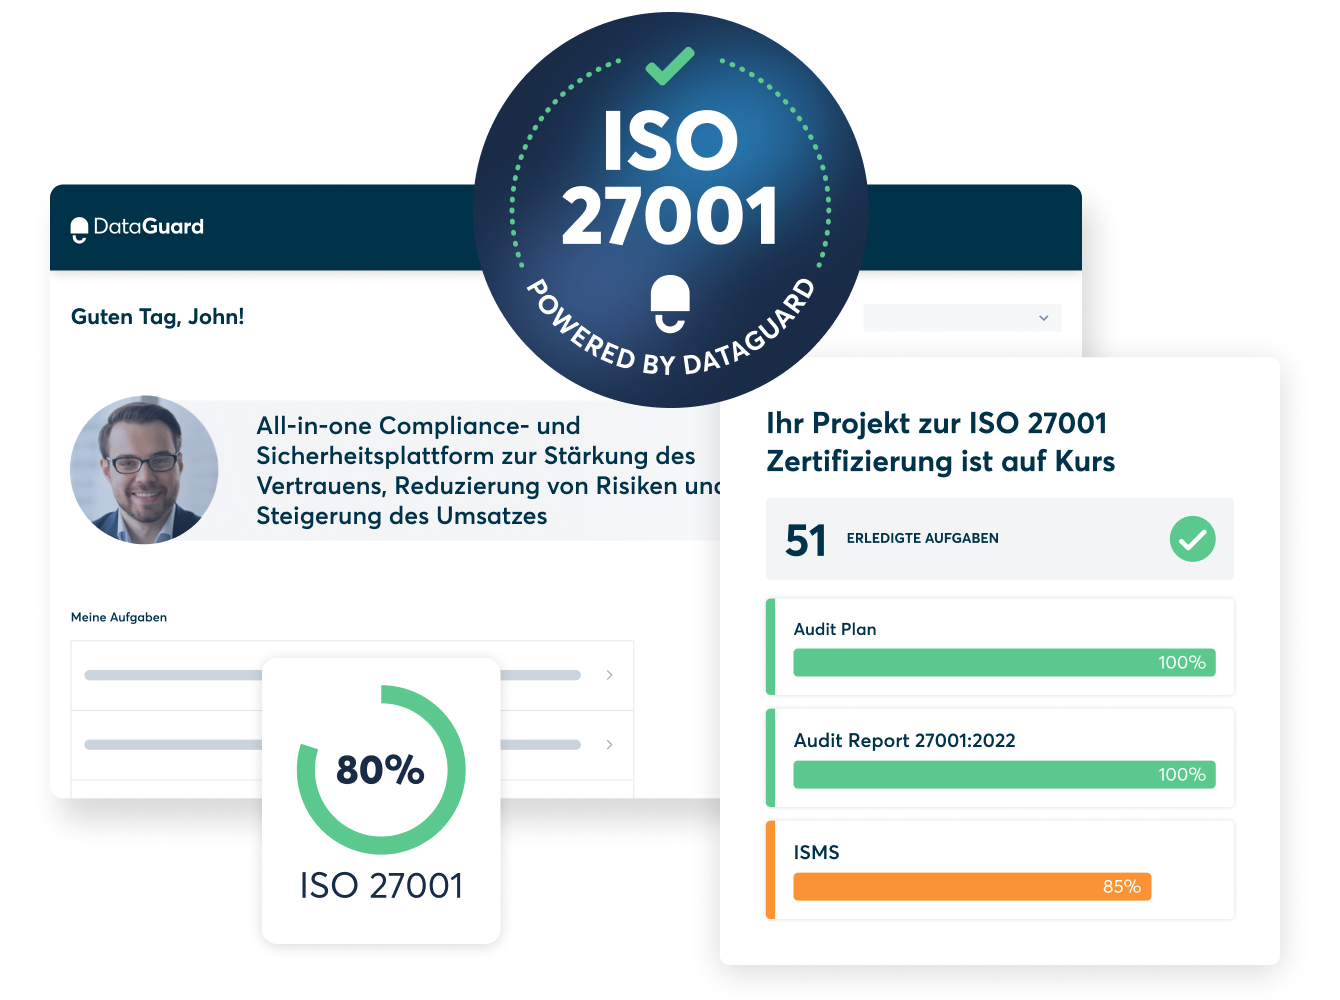
Task: Open the Audit Plan item label
Action: tap(834, 629)
